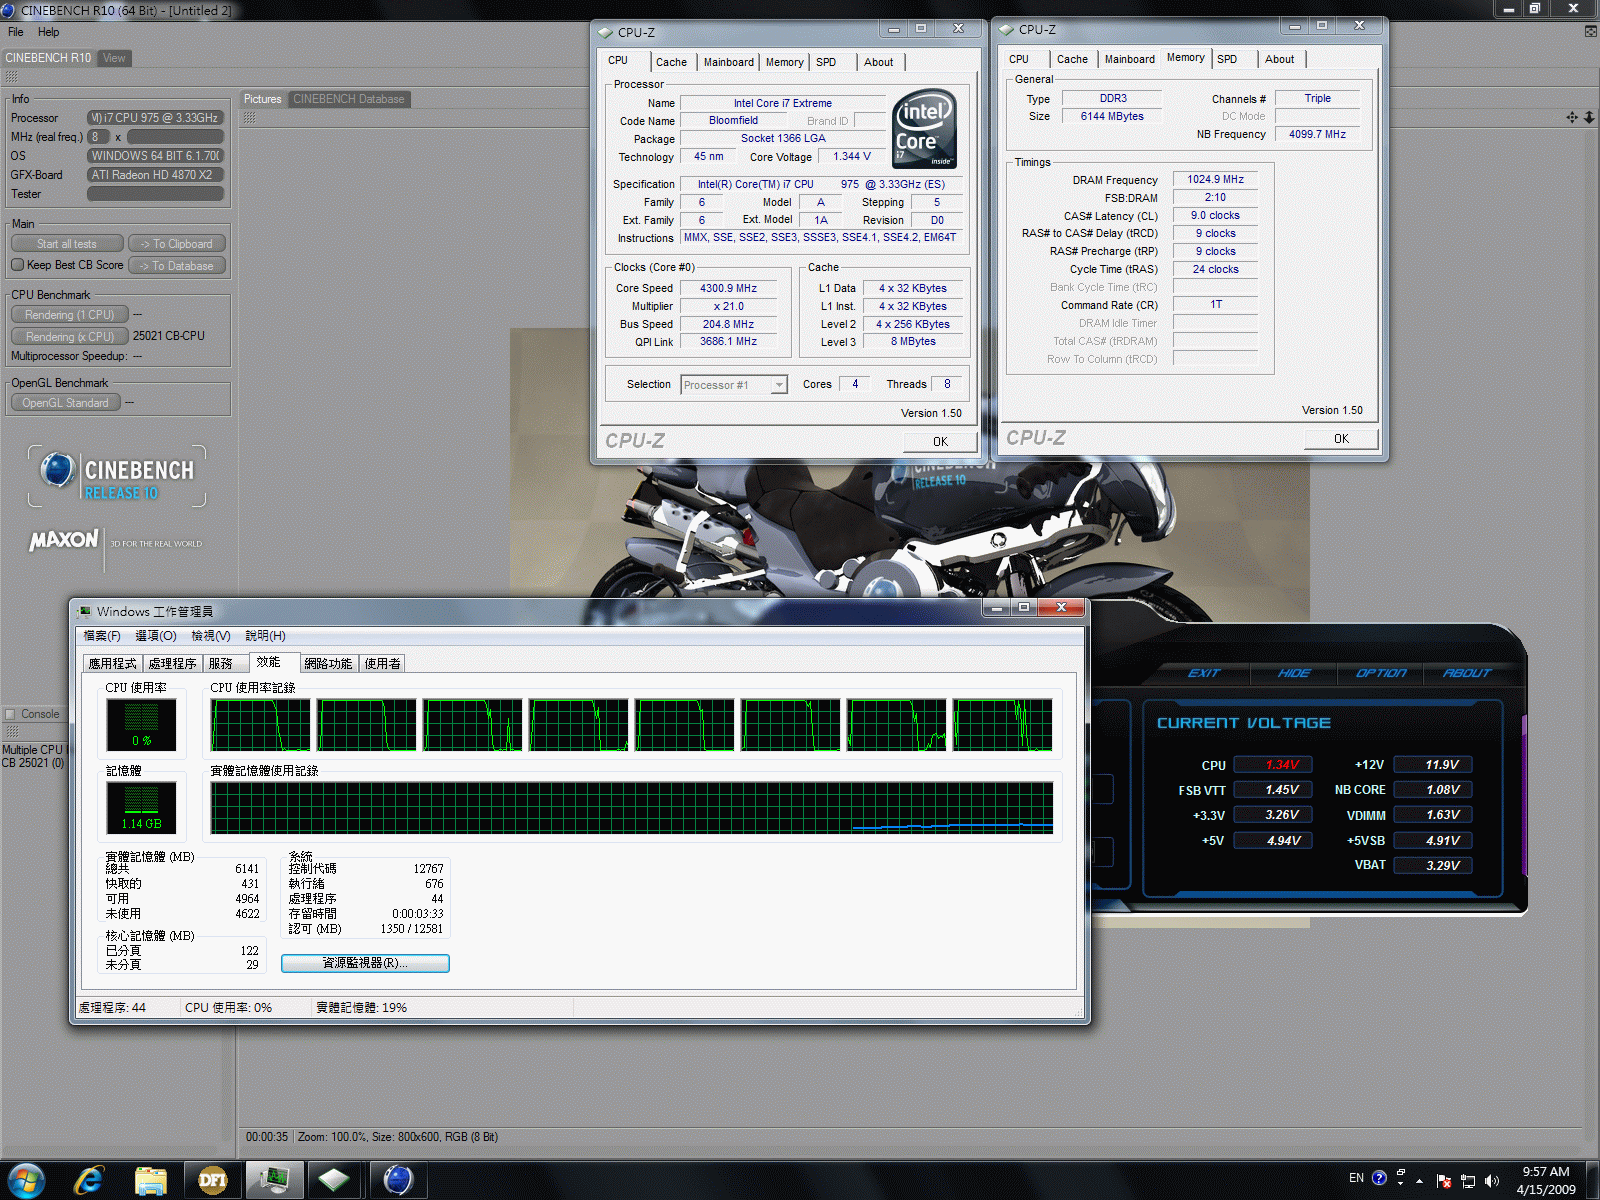Click Start all tests button
This screenshot has width=1600, height=1200.
(67, 244)
